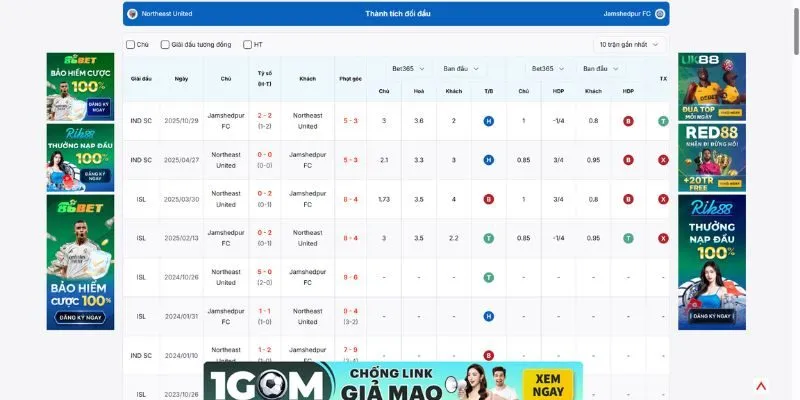Click the away odds value 2.2
Screen dimensions: 800x400
(x=454, y=238)
